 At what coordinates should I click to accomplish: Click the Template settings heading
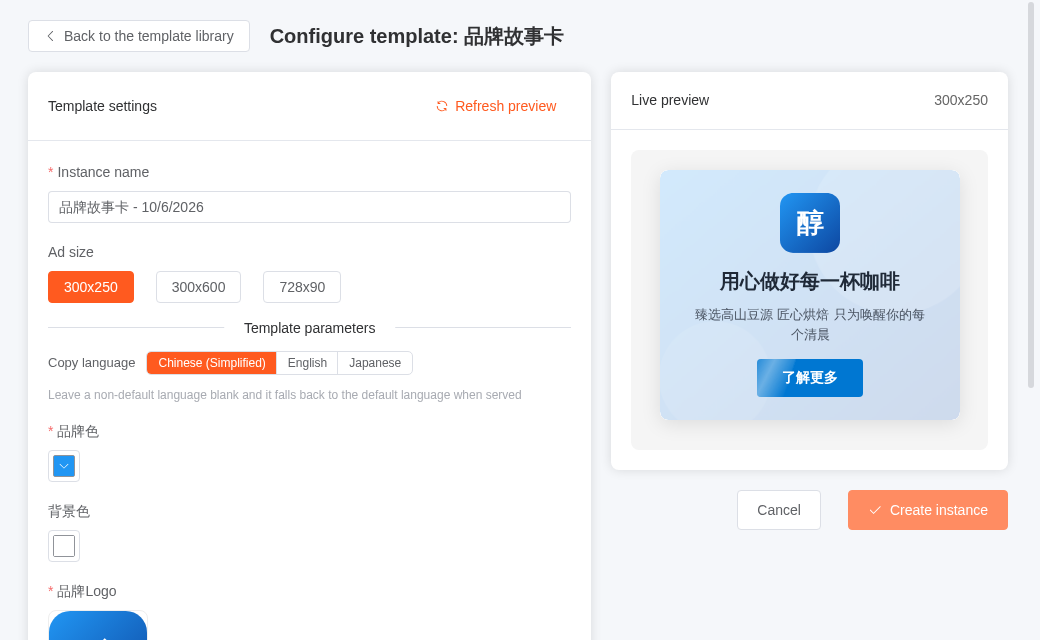(102, 106)
